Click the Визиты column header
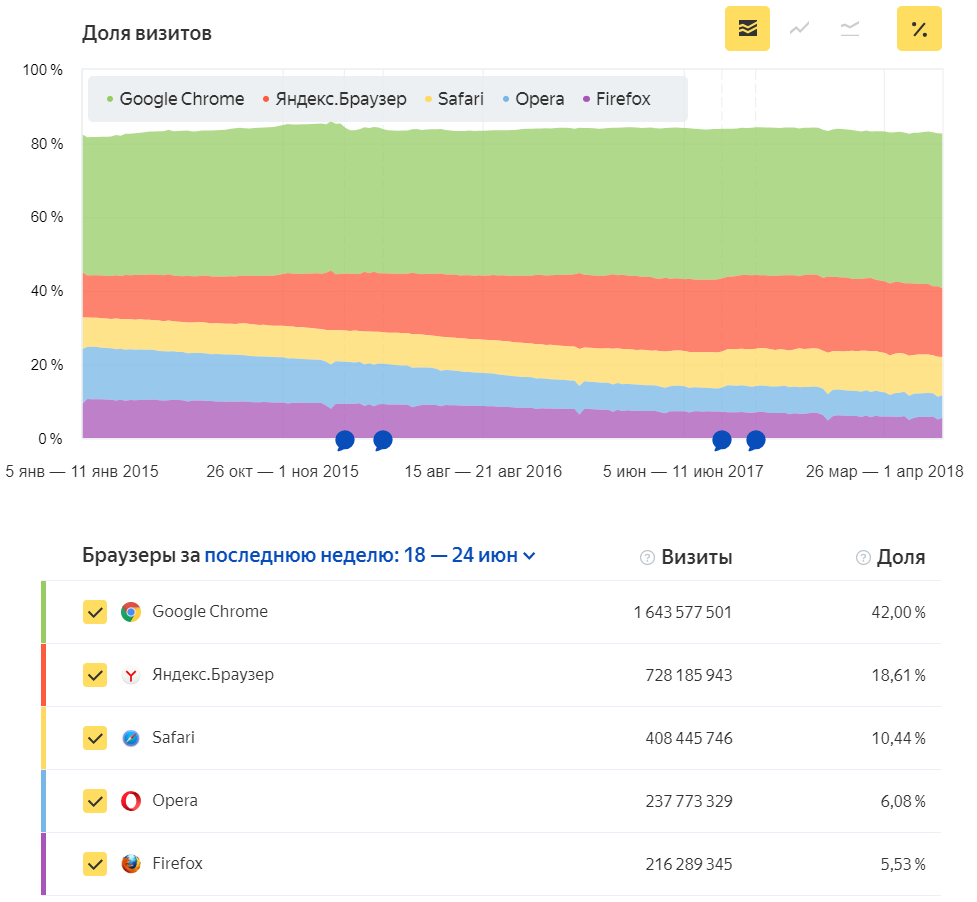 point(697,557)
